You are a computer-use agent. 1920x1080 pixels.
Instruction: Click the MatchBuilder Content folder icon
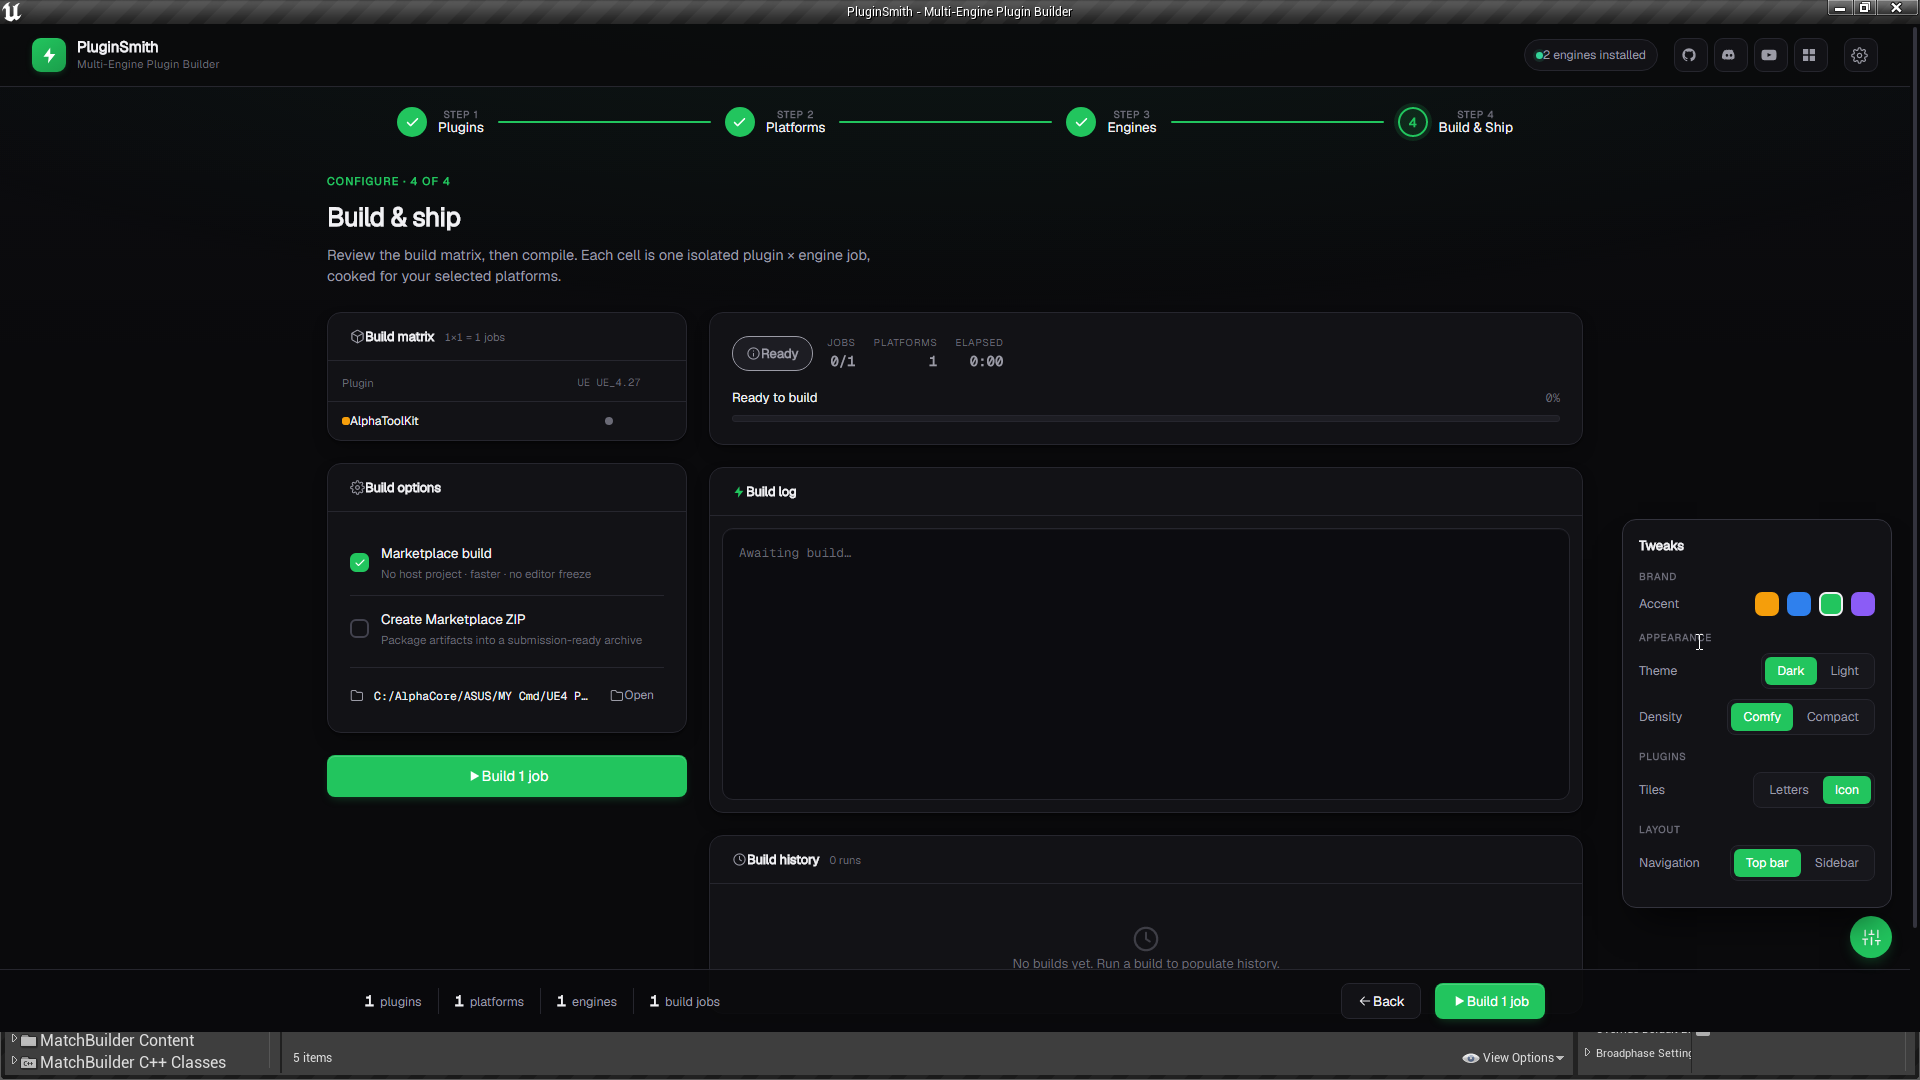pos(29,1041)
